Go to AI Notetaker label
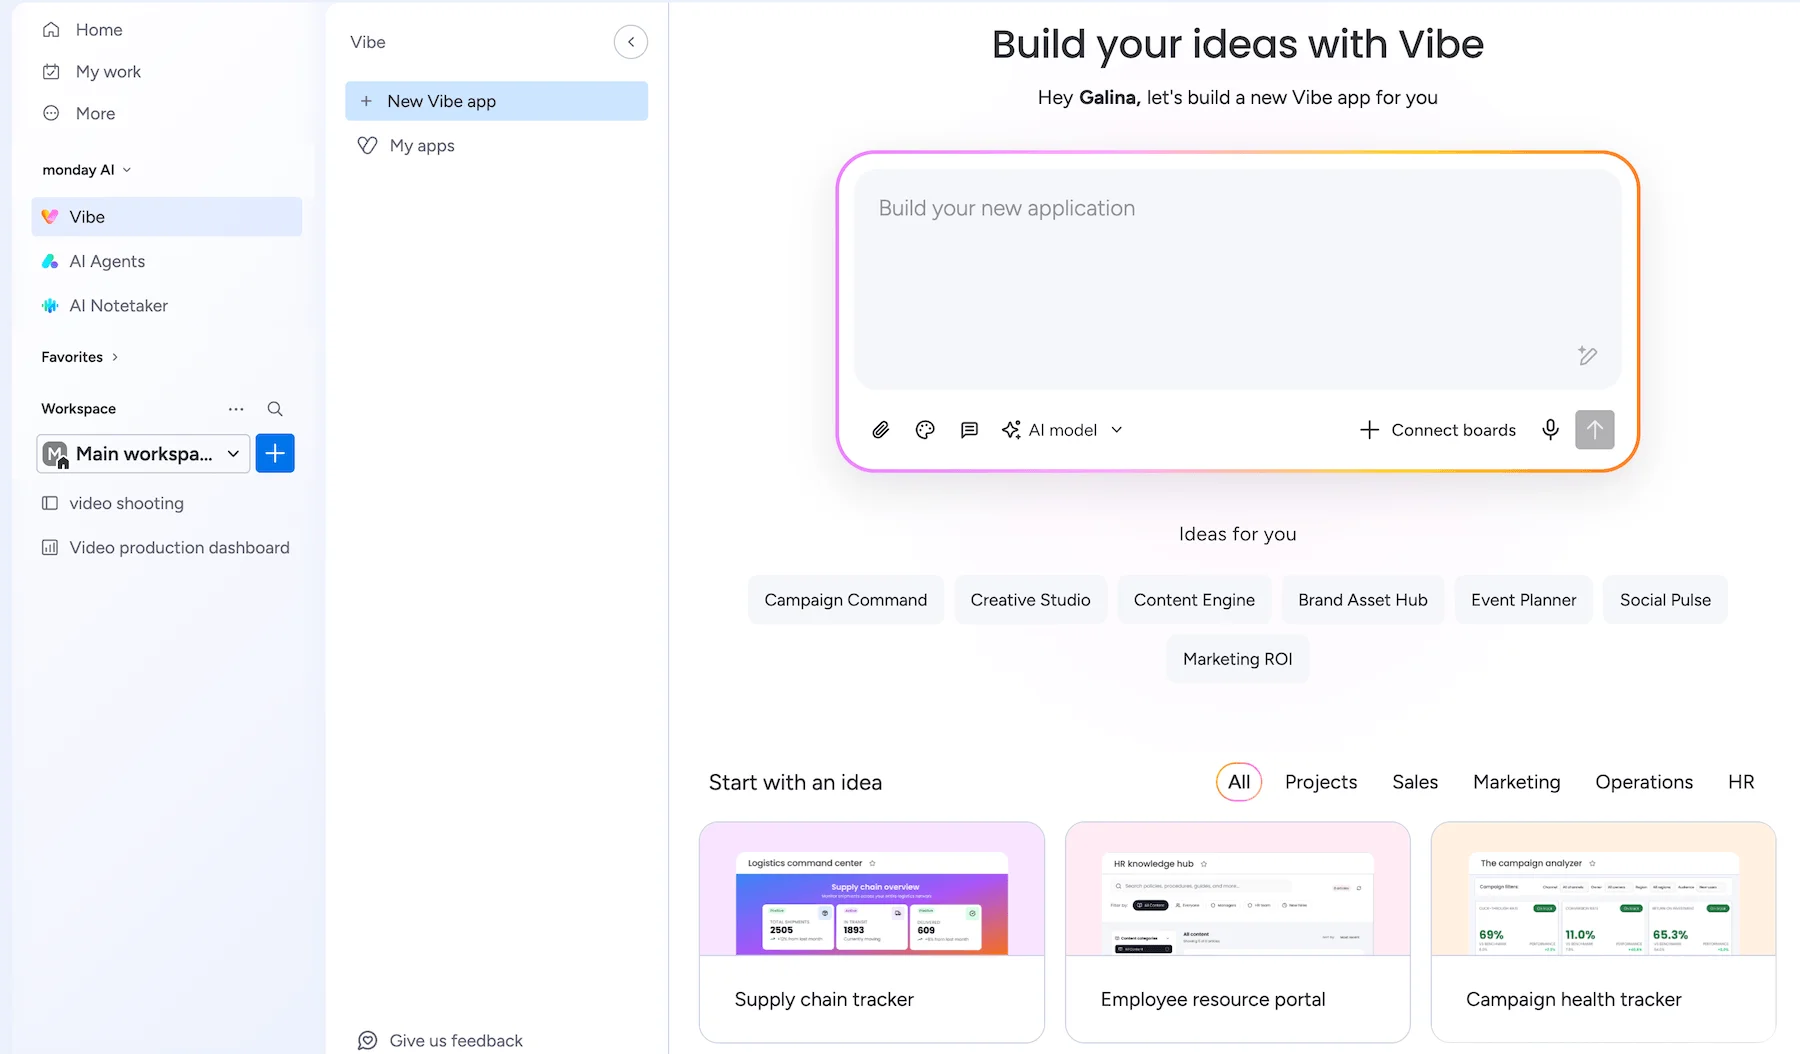This screenshot has width=1800, height=1054. (x=119, y=306)
